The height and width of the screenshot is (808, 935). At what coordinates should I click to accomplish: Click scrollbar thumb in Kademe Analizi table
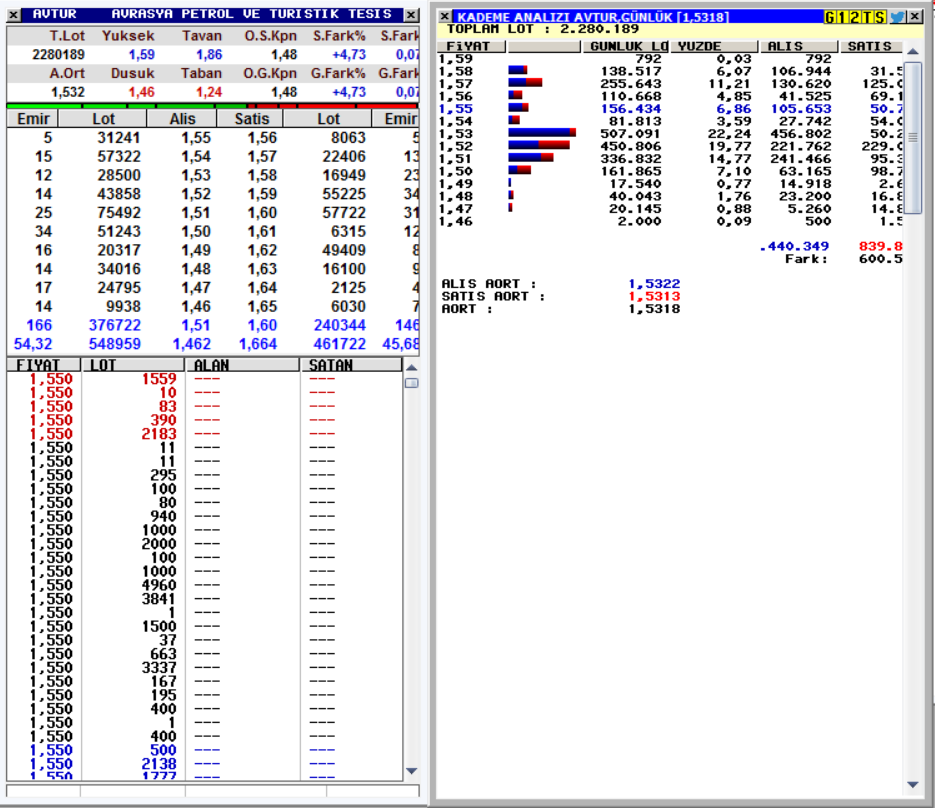(x=913, y=137)
